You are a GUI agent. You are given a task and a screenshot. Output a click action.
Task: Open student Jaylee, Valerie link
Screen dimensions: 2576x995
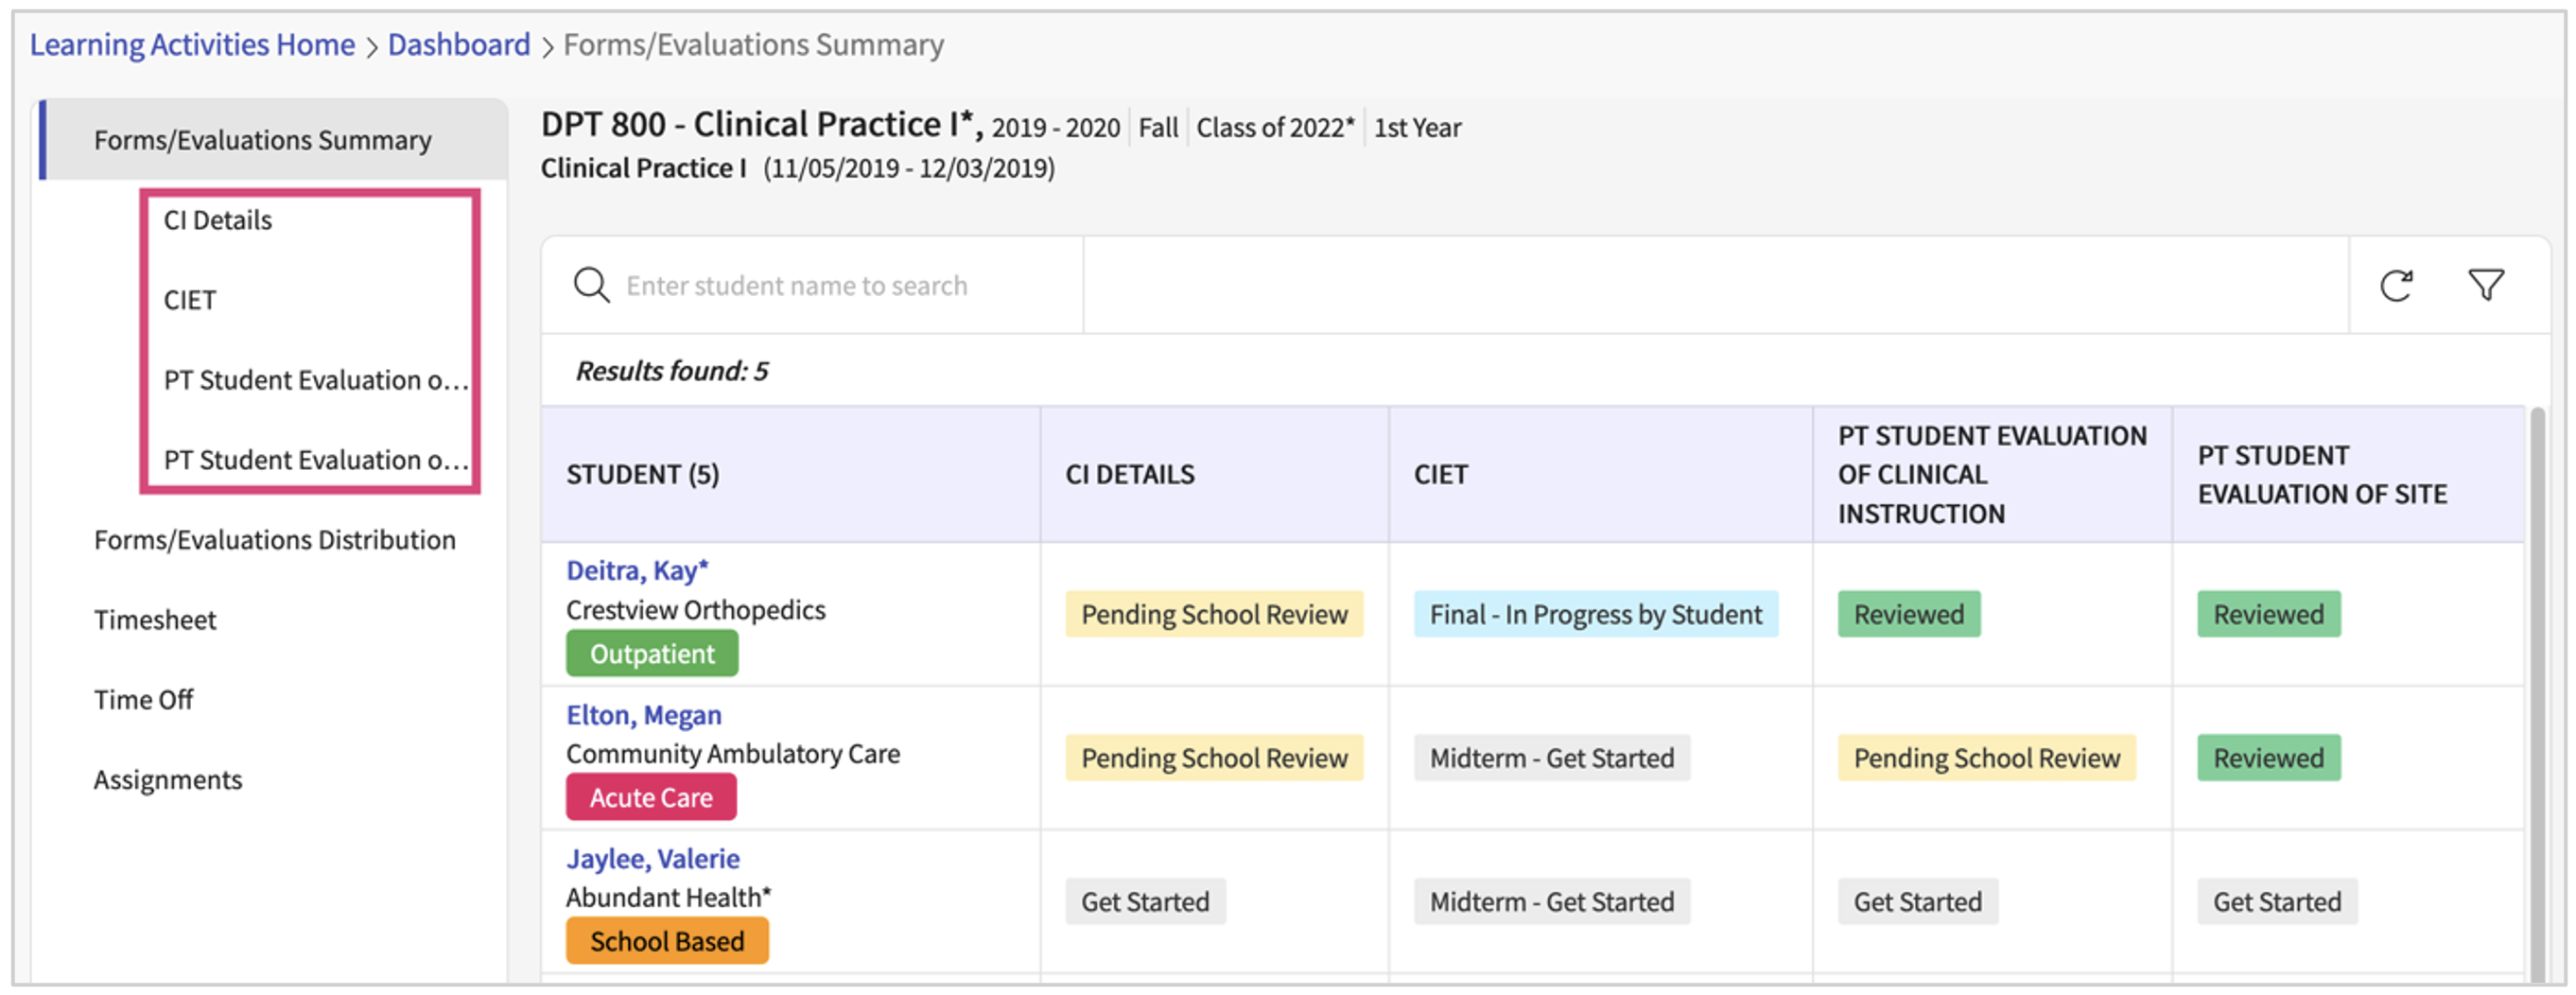(x=652, y=859)
